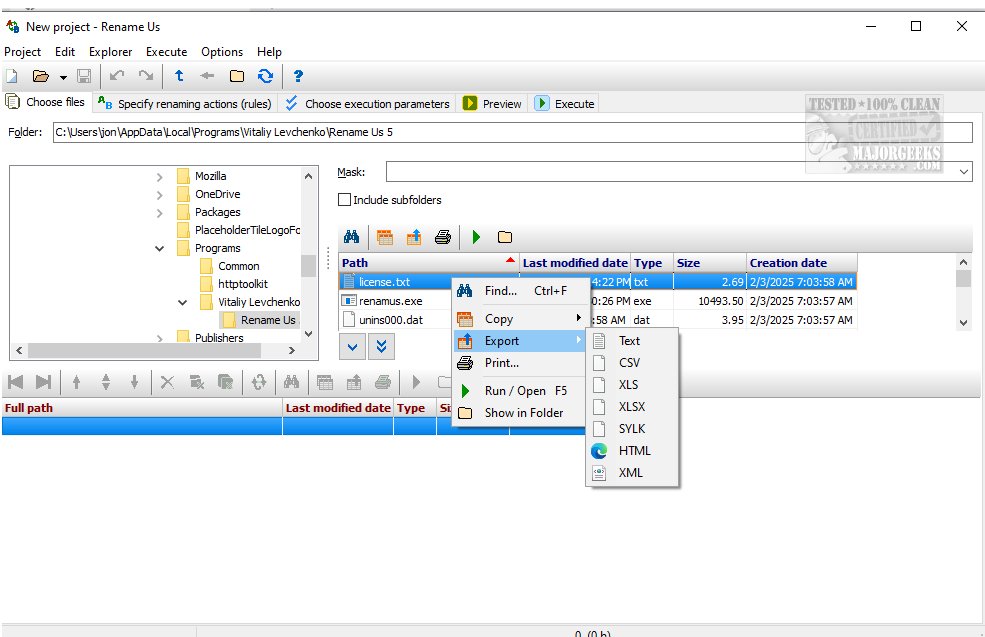Expand the OneDrive folder tree node
Image resolution: width=985 pixels, height=637 pixels.
click(x=160, y=195)
